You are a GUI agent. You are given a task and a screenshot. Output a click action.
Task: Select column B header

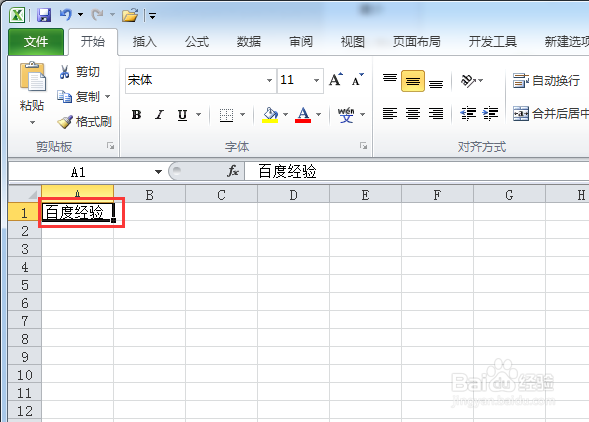[x=150, y=195]
